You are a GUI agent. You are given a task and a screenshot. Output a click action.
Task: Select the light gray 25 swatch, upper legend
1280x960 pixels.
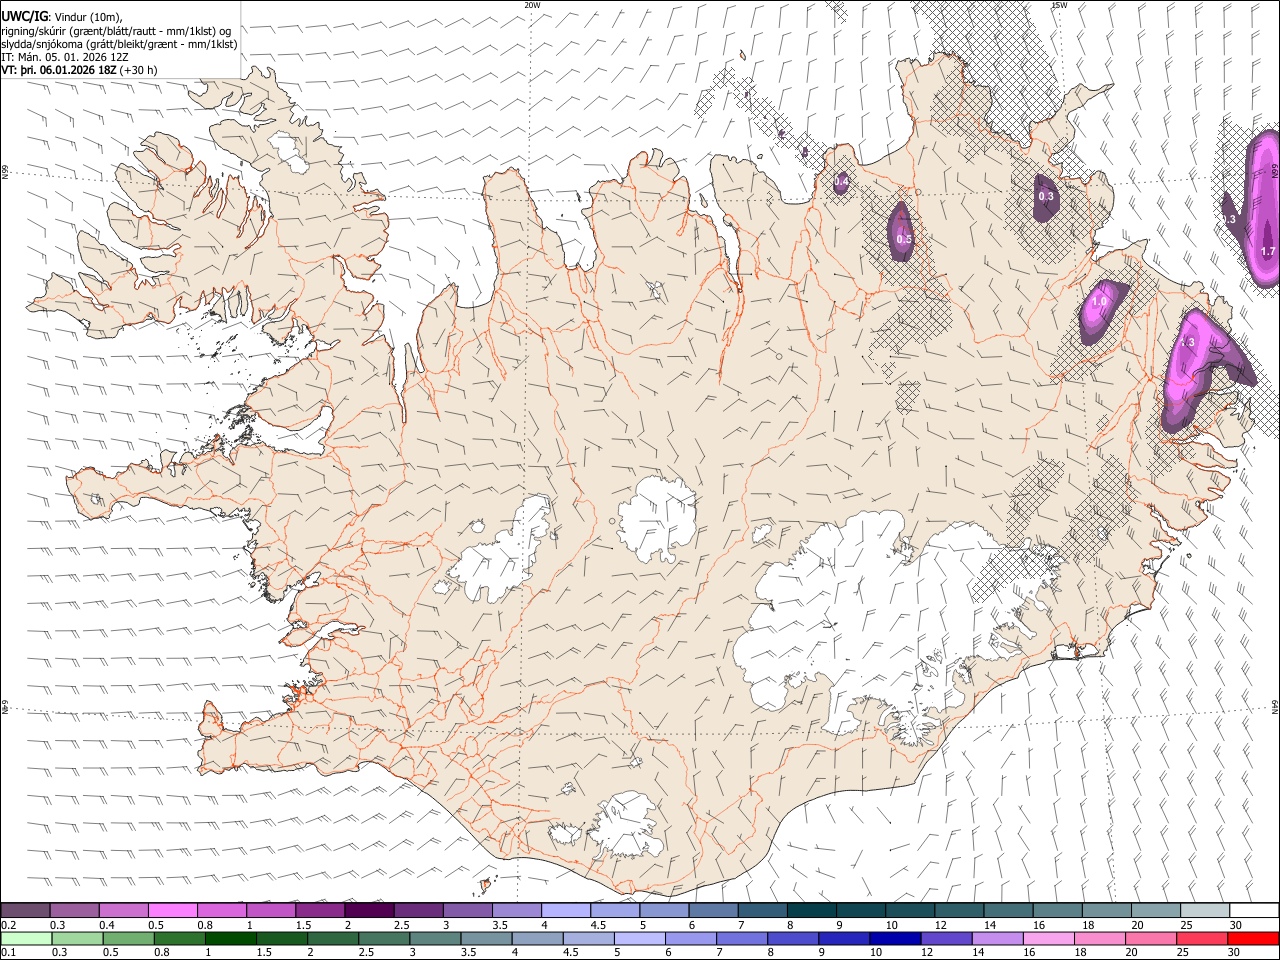pyautogui.click(x=1203, y=910)
